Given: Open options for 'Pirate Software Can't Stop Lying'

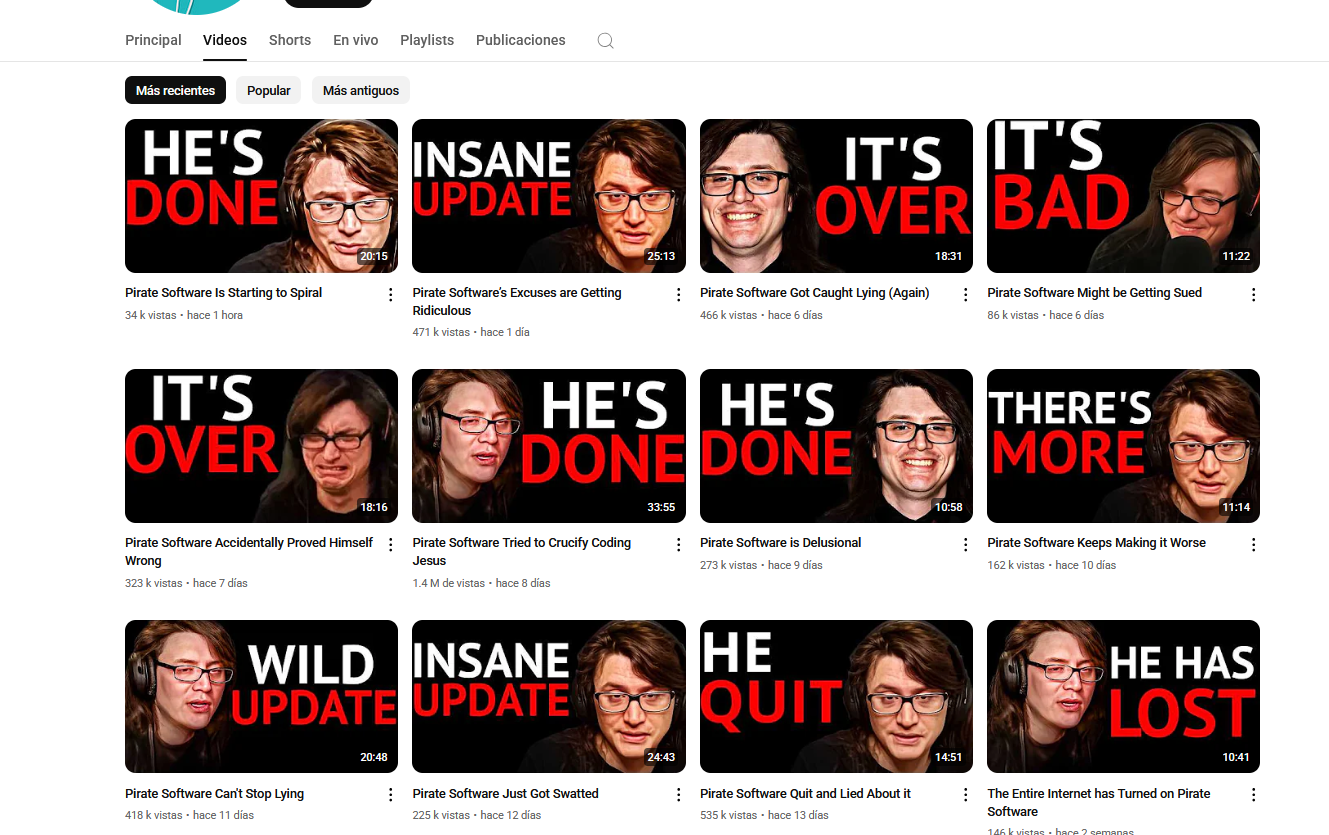Looking at the screenshot, I should [x=391, y=795].
